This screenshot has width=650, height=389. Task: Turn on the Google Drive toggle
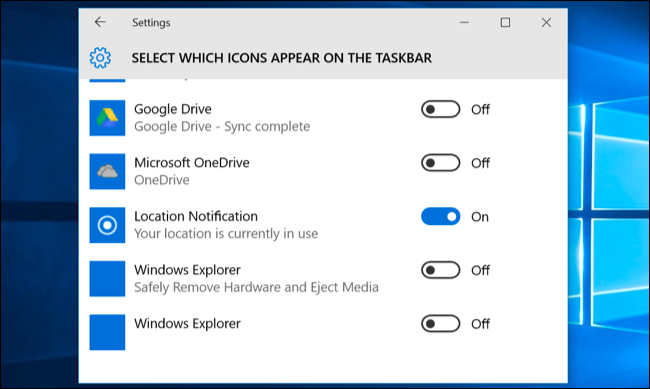point(441,109)
